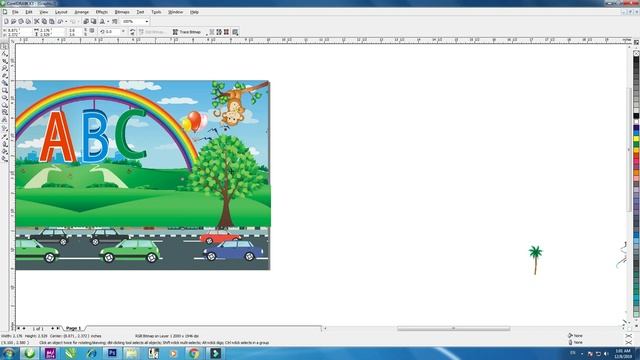This screenshot has height=360, width=640.
Task: Open the Edit menu
Action: 29,12
